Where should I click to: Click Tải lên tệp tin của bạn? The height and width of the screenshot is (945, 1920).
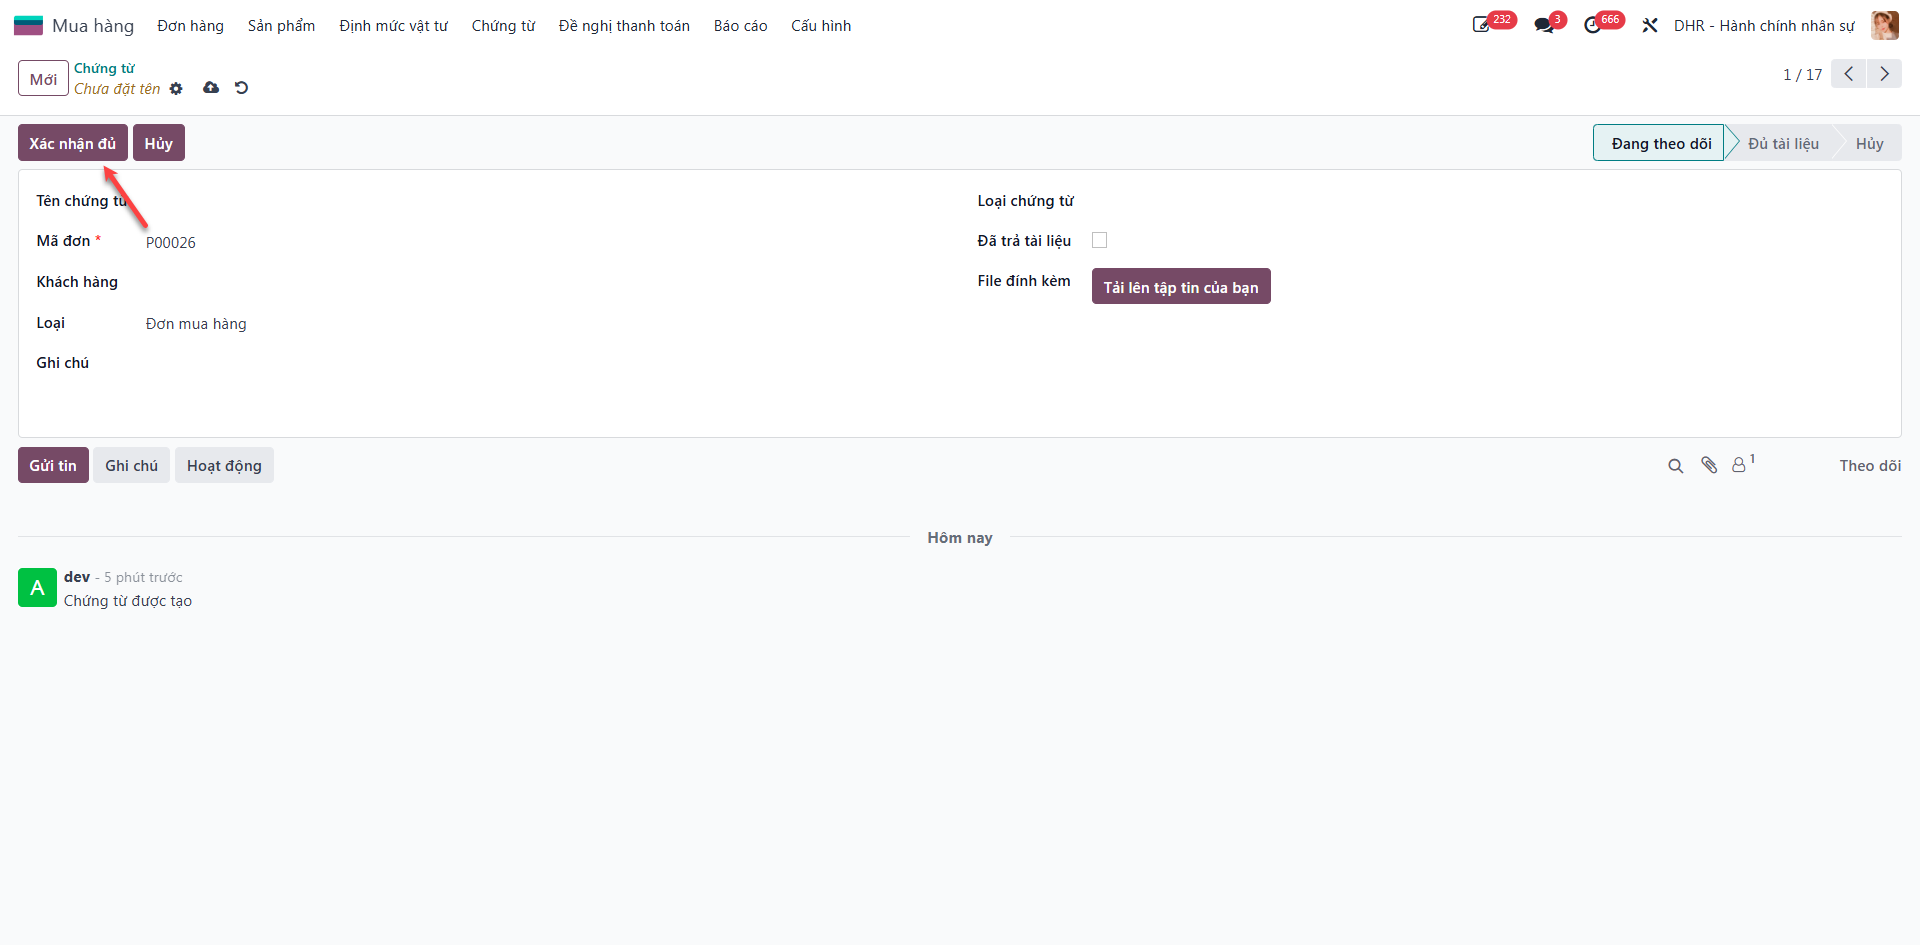pyautogui.click(x=1181, y=287)
